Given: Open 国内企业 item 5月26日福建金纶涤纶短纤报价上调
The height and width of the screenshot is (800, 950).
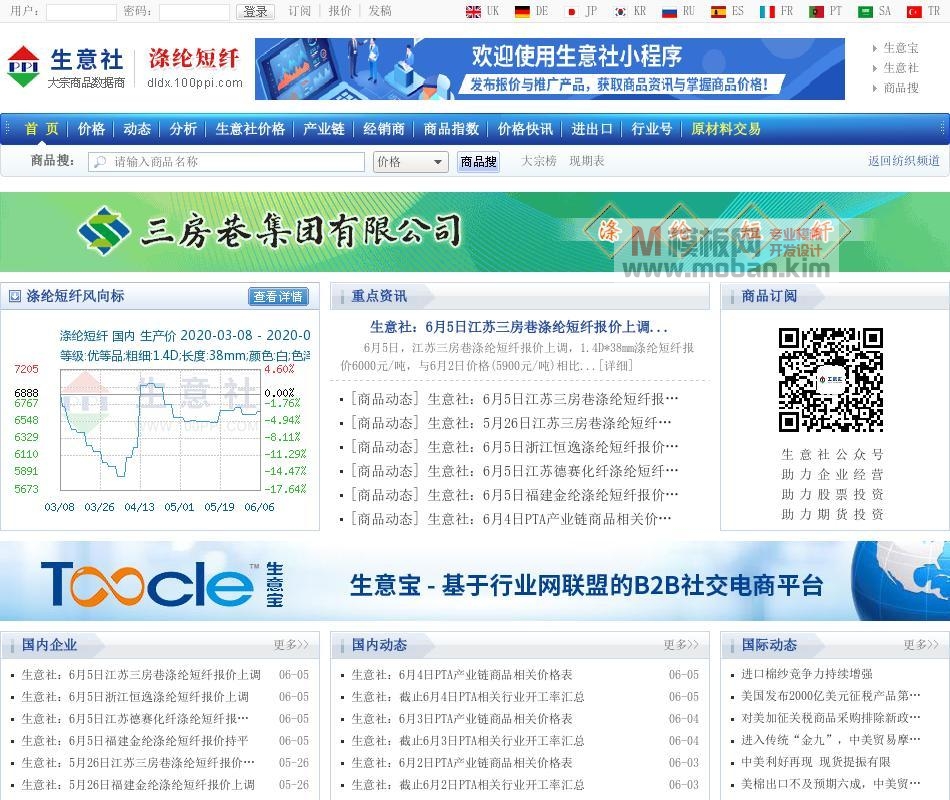Looking at the screenshot, I should coord(138,785).
